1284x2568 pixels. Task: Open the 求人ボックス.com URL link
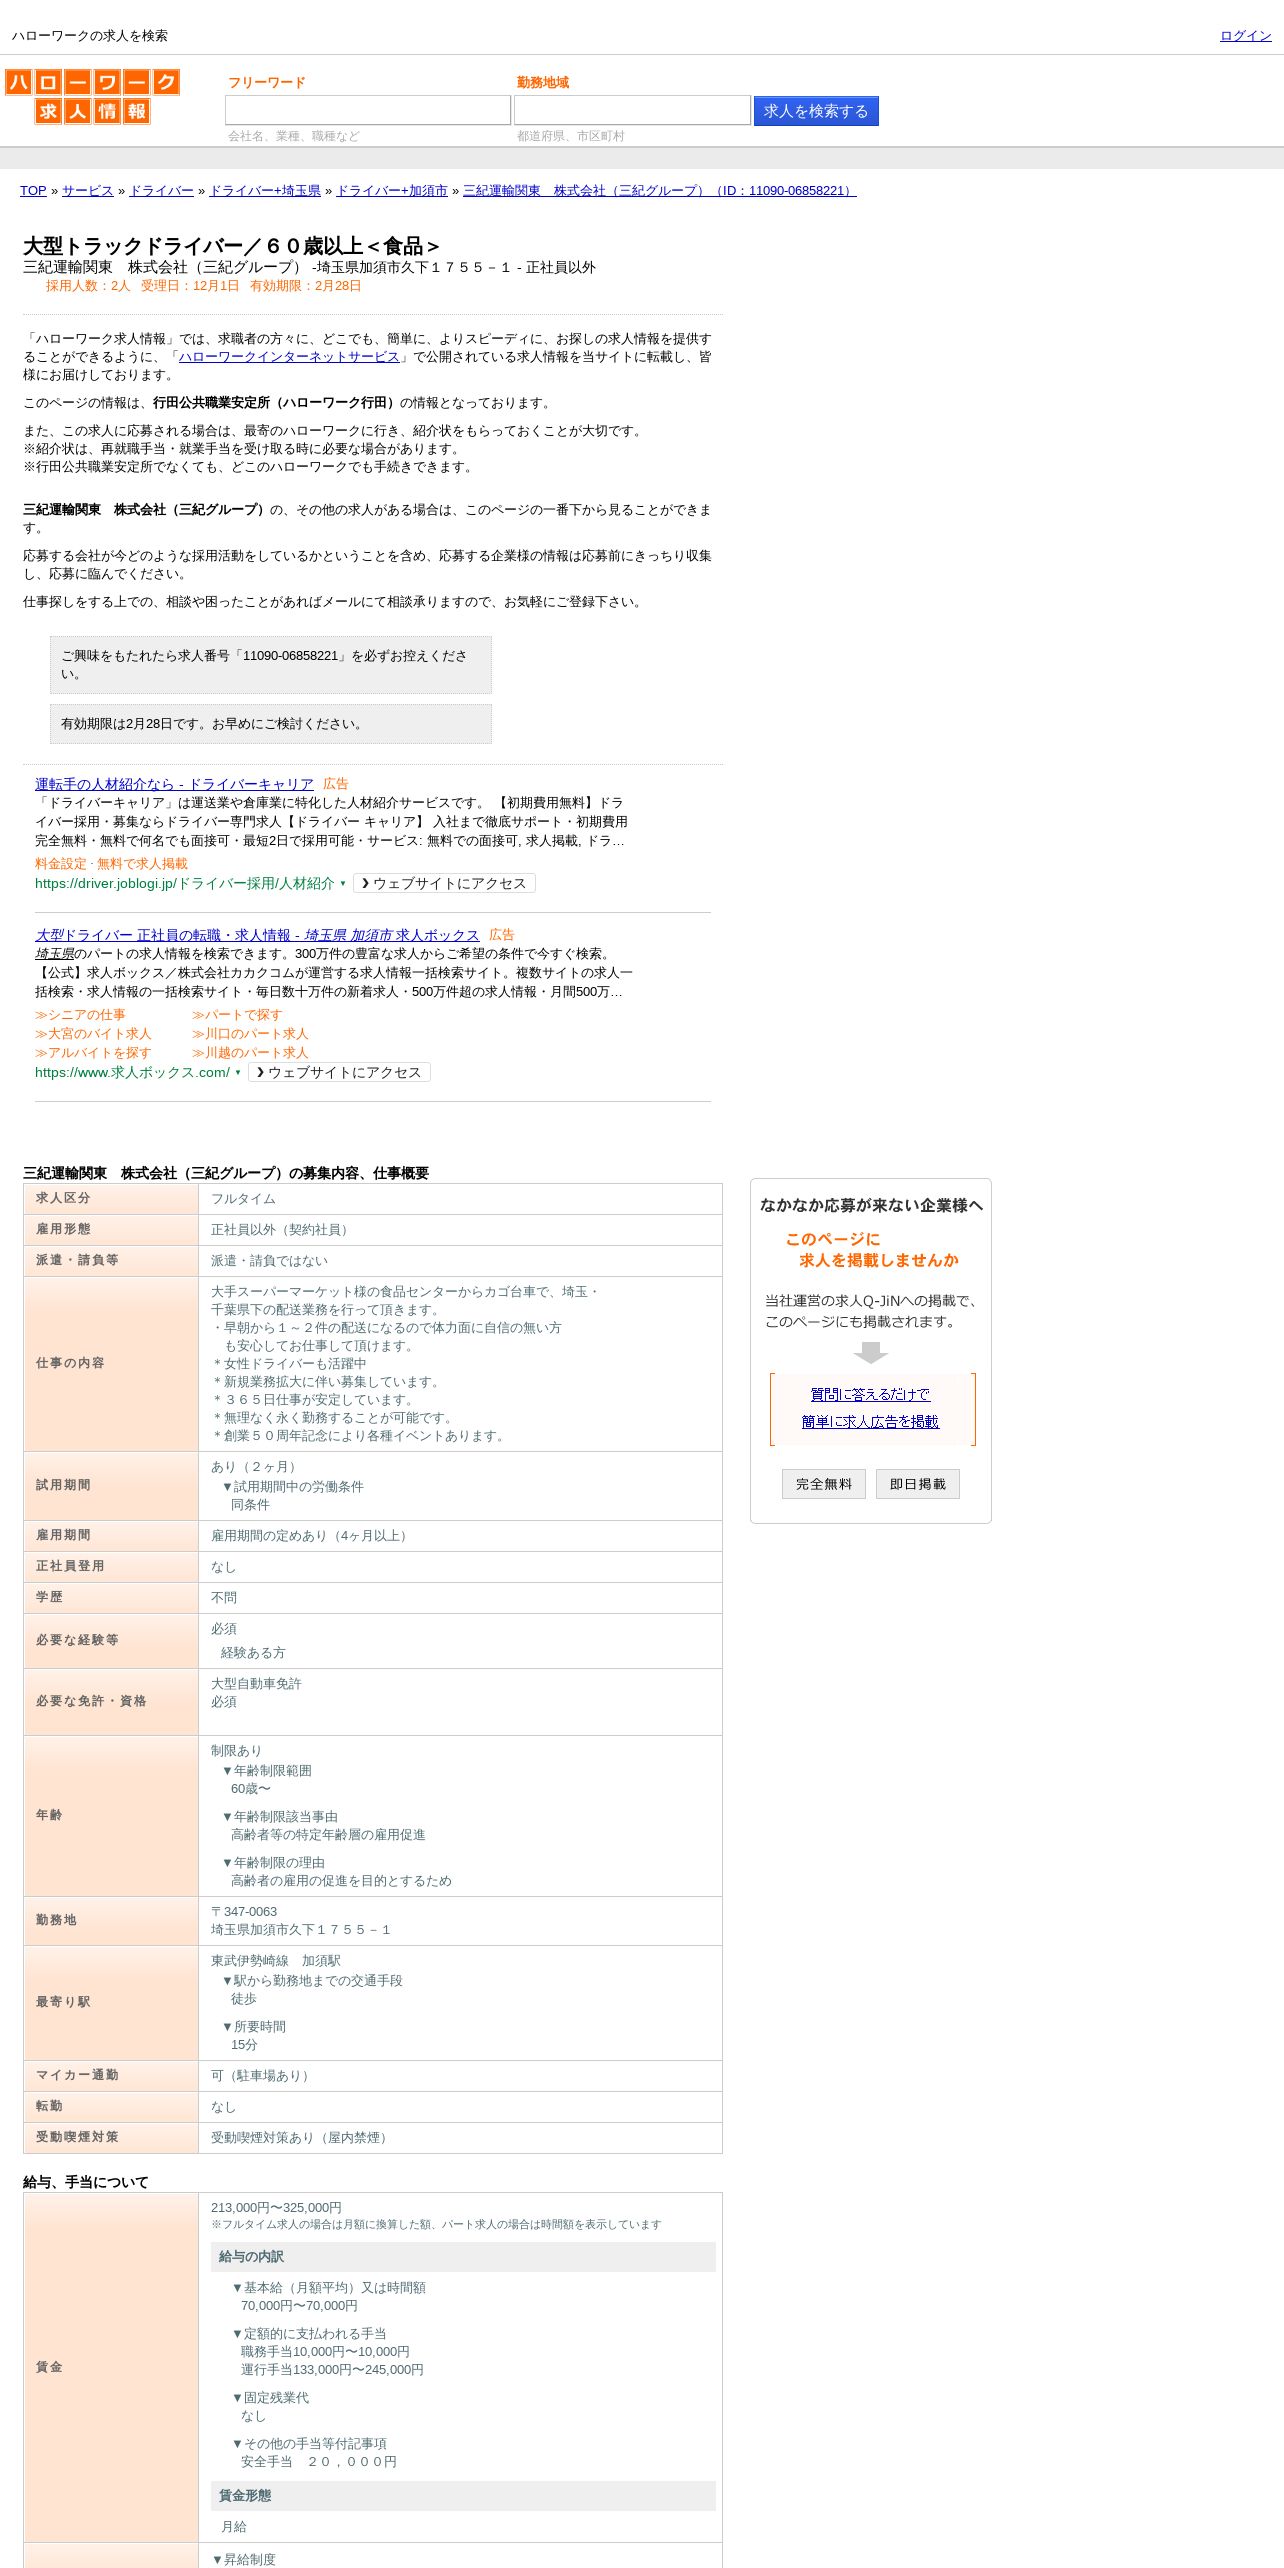coord(132,1073)
